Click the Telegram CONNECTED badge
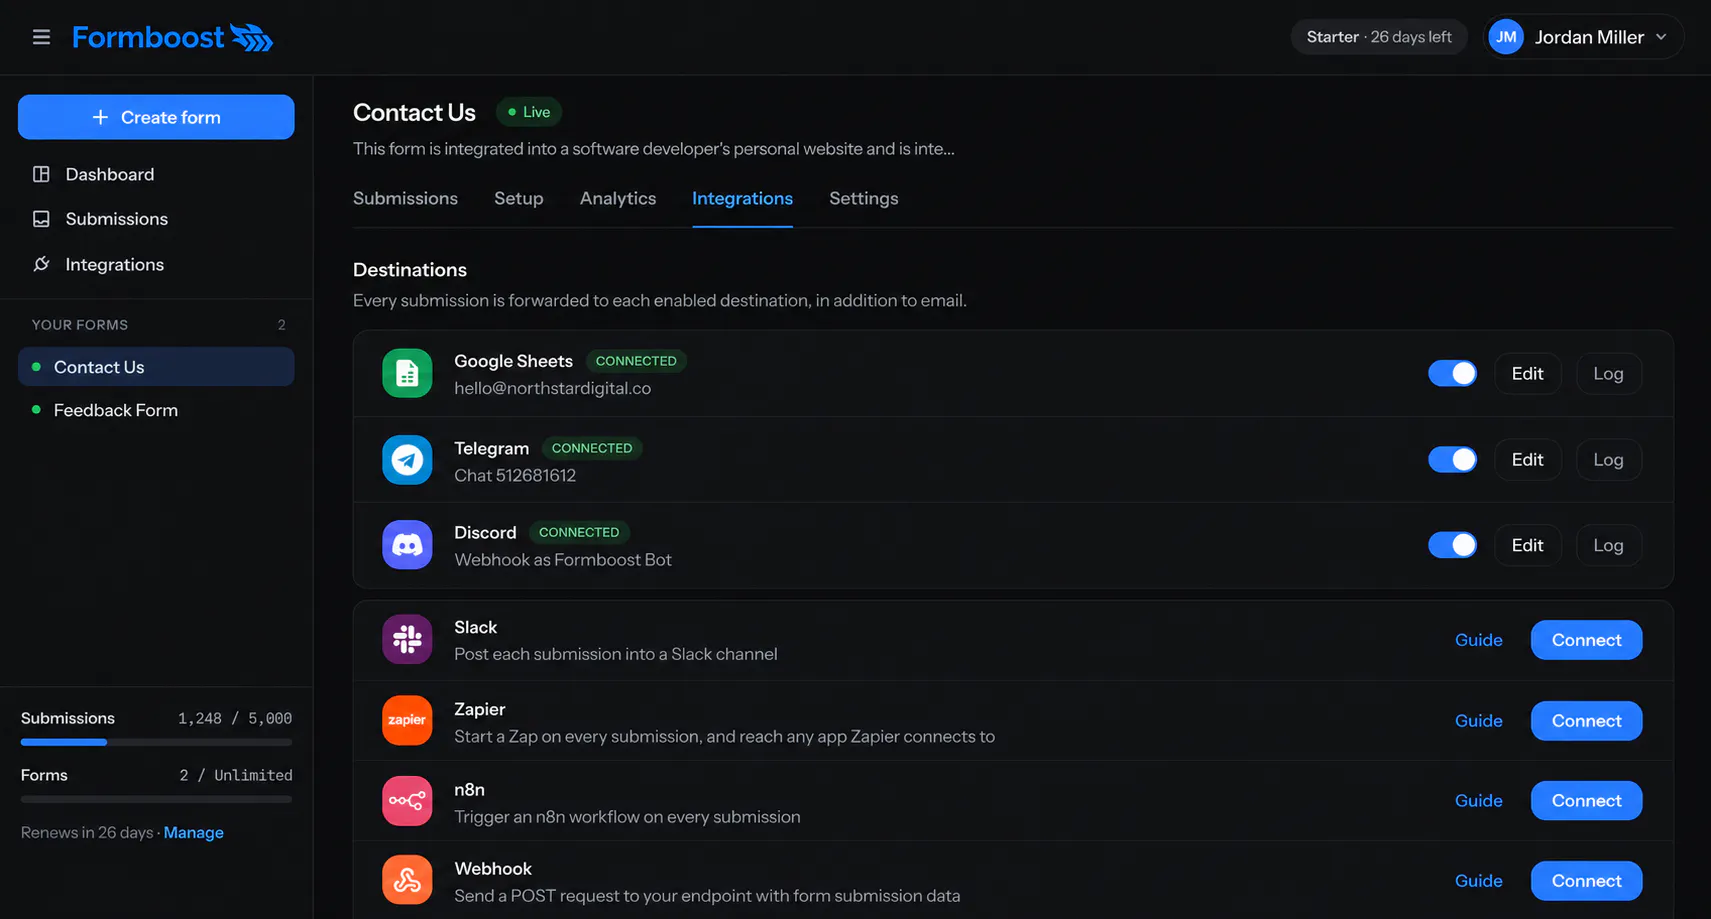1711x919 pixels. 592,448
